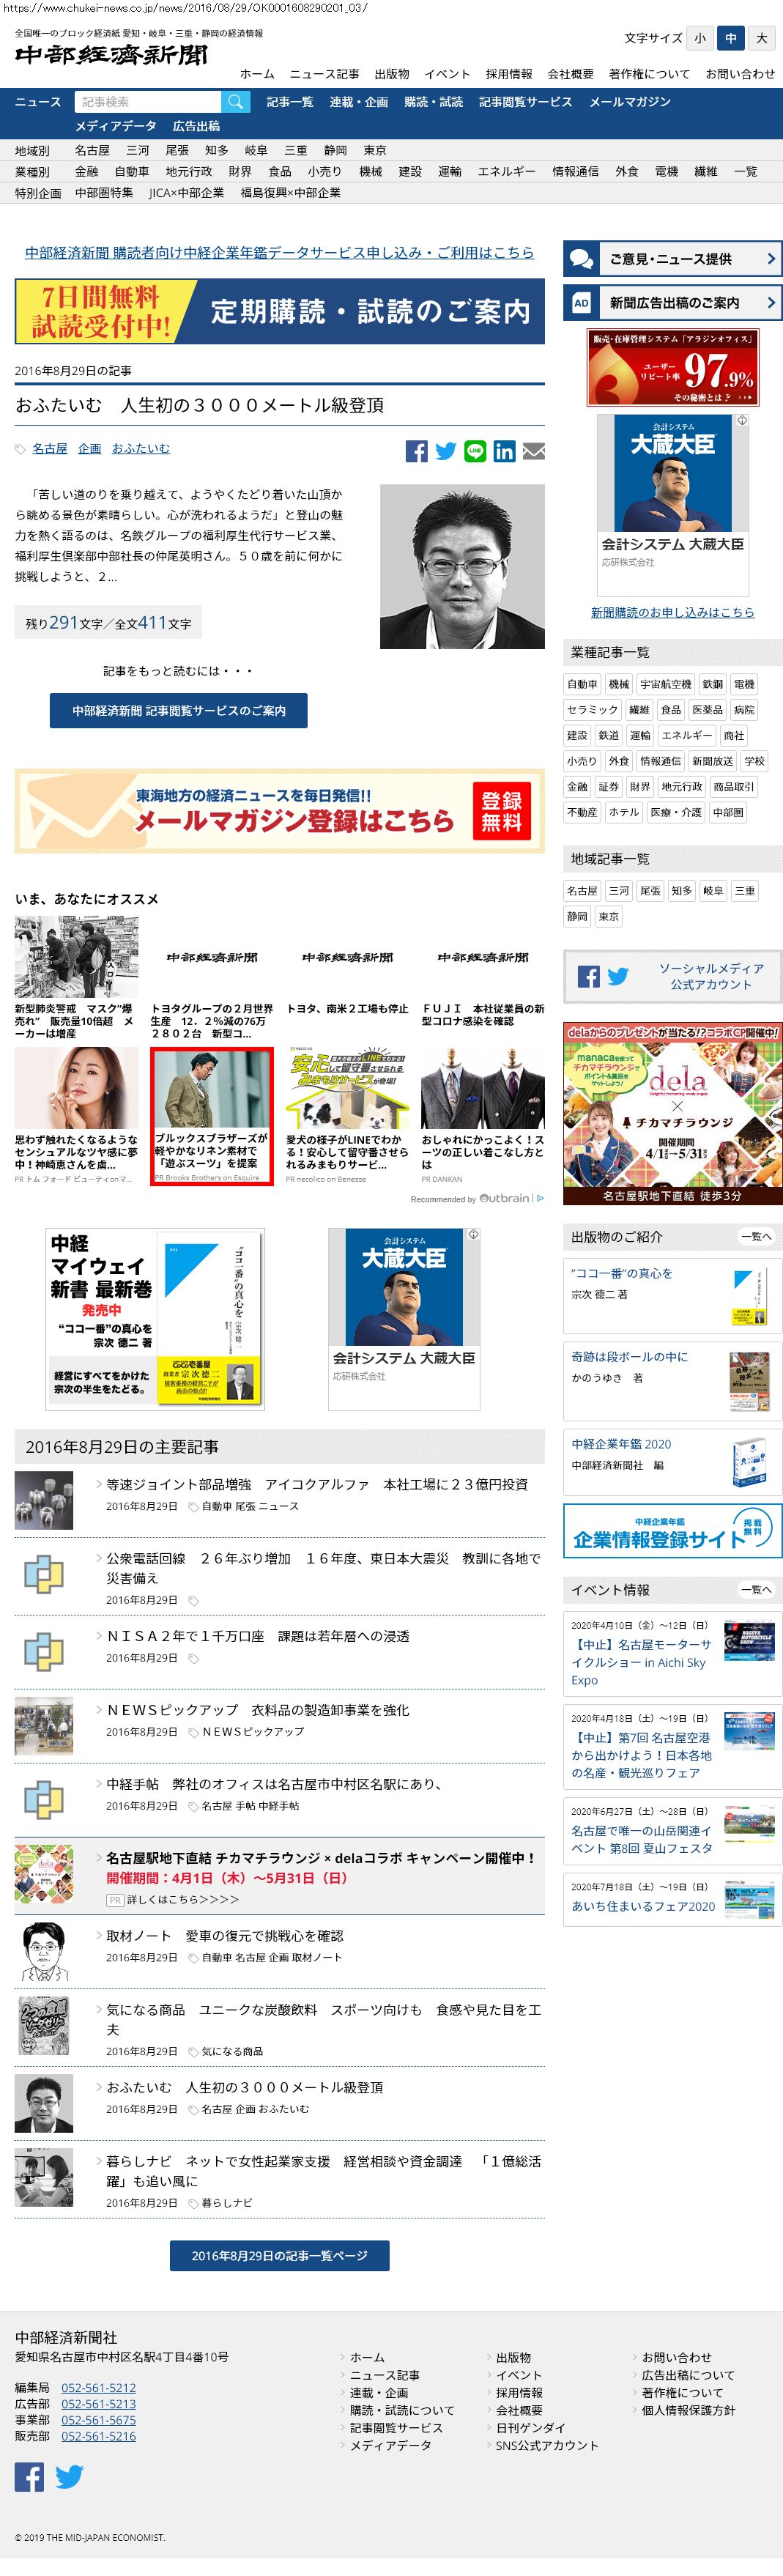783x2576 pixels.
Task: Open ニュース tab in blue bar
Action: pos(38,102)
